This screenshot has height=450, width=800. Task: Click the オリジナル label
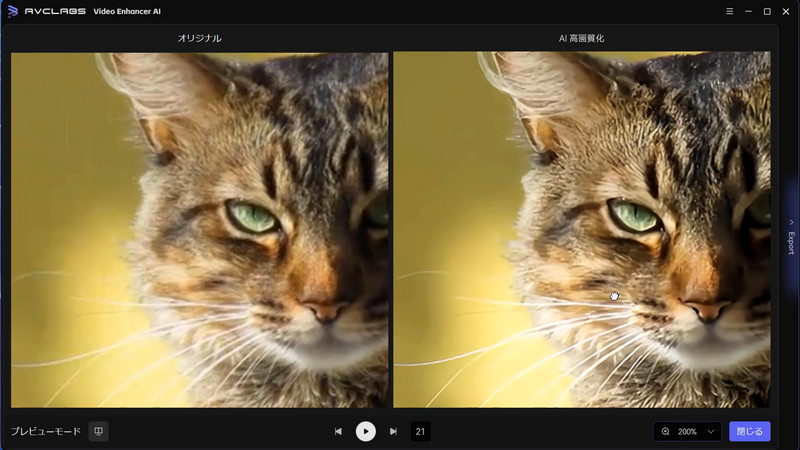tap(199, 38)
